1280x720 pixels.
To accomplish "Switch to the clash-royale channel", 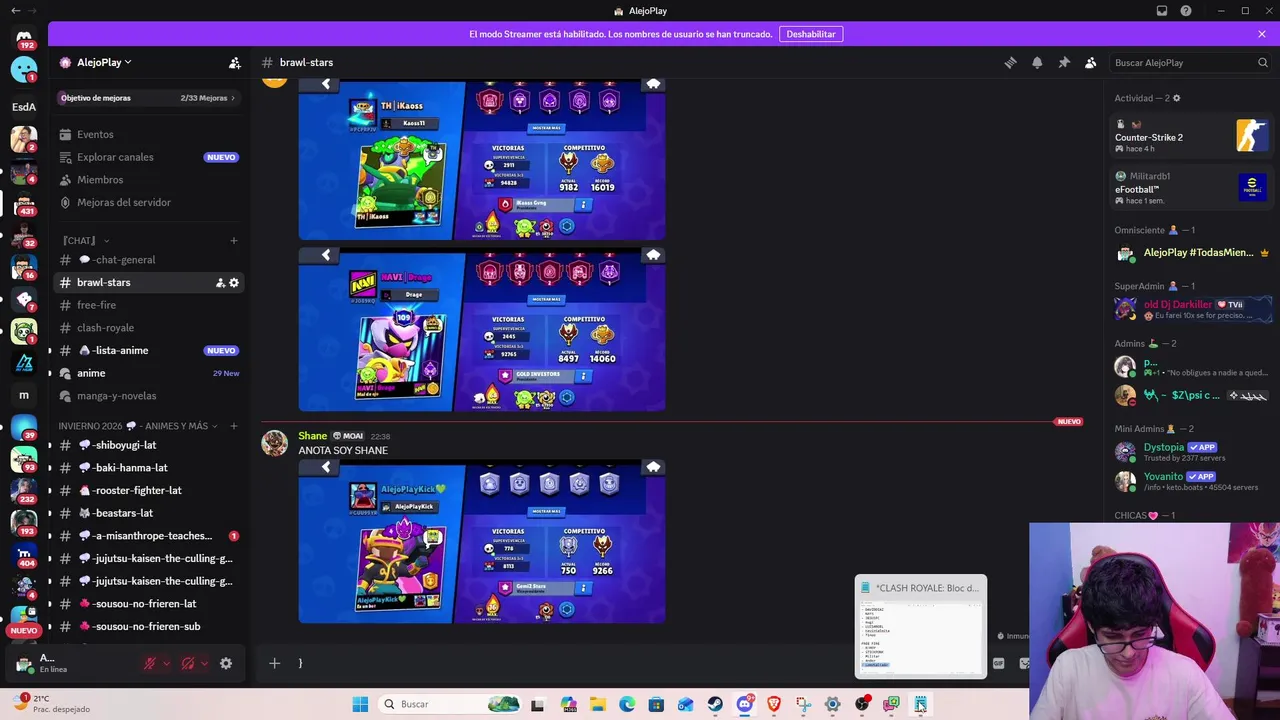I will (x=148, y=328).
